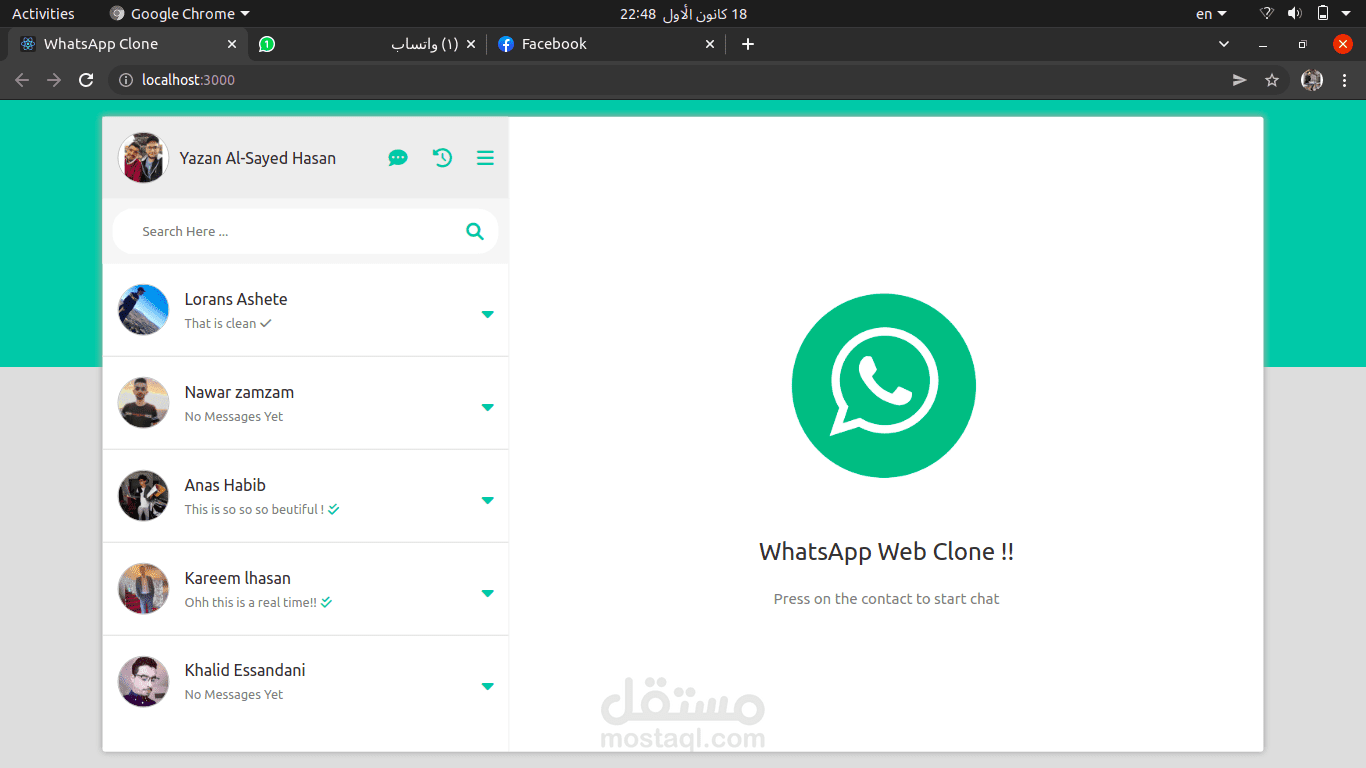Open a new chat with the speech bubble icon
1366x768 pixels.
tap(398, 157)
